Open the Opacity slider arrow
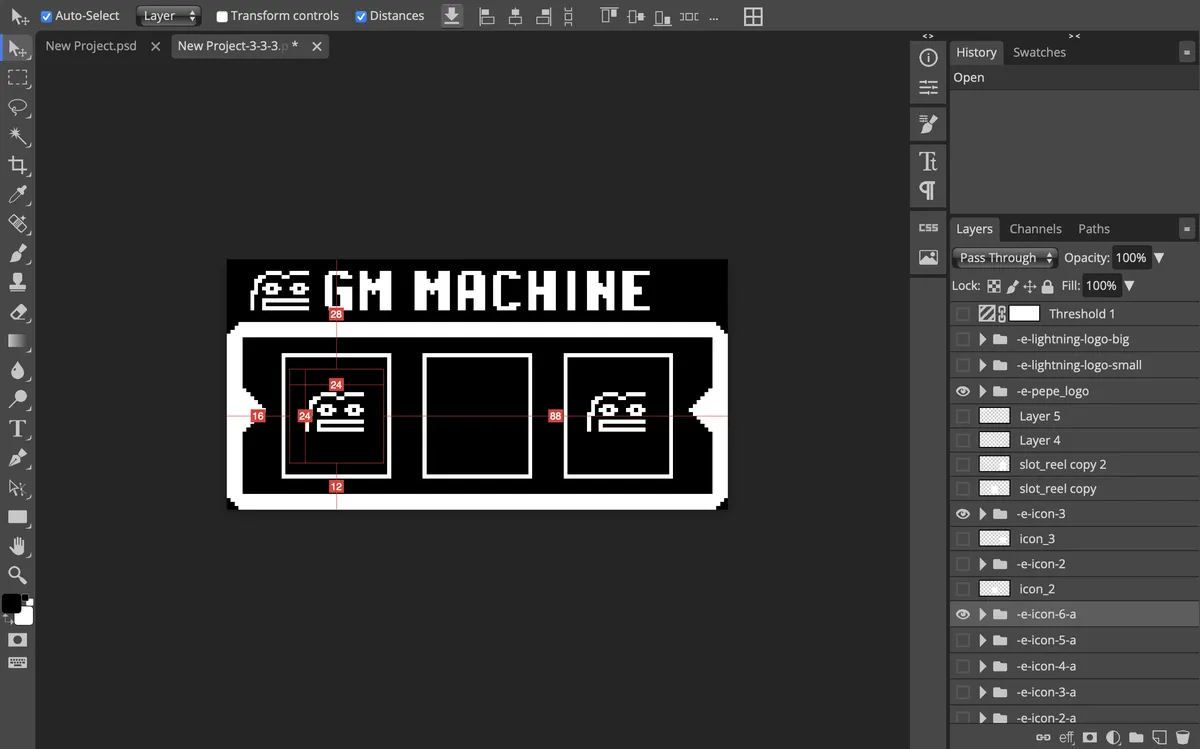This screenshot has height=749, width=1200. click(x=1159, y=258)
